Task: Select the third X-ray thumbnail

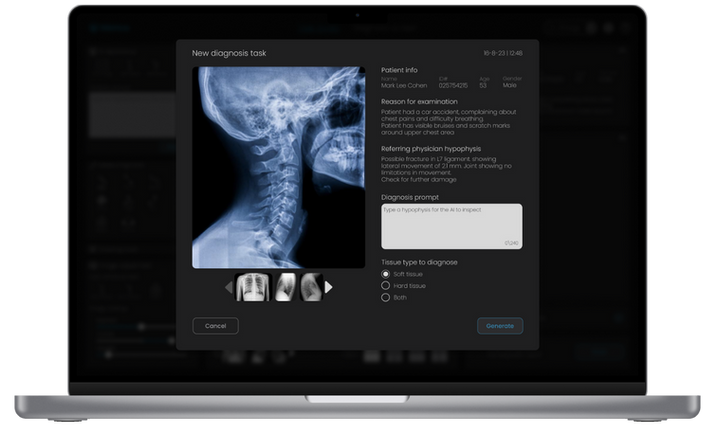Action: (311, 287)
